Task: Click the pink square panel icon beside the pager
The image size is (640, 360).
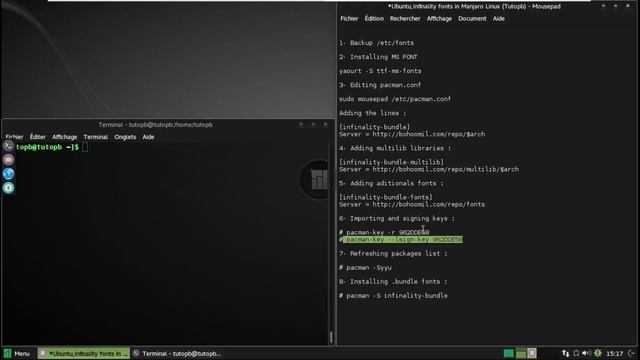Action: pos(532,353)
